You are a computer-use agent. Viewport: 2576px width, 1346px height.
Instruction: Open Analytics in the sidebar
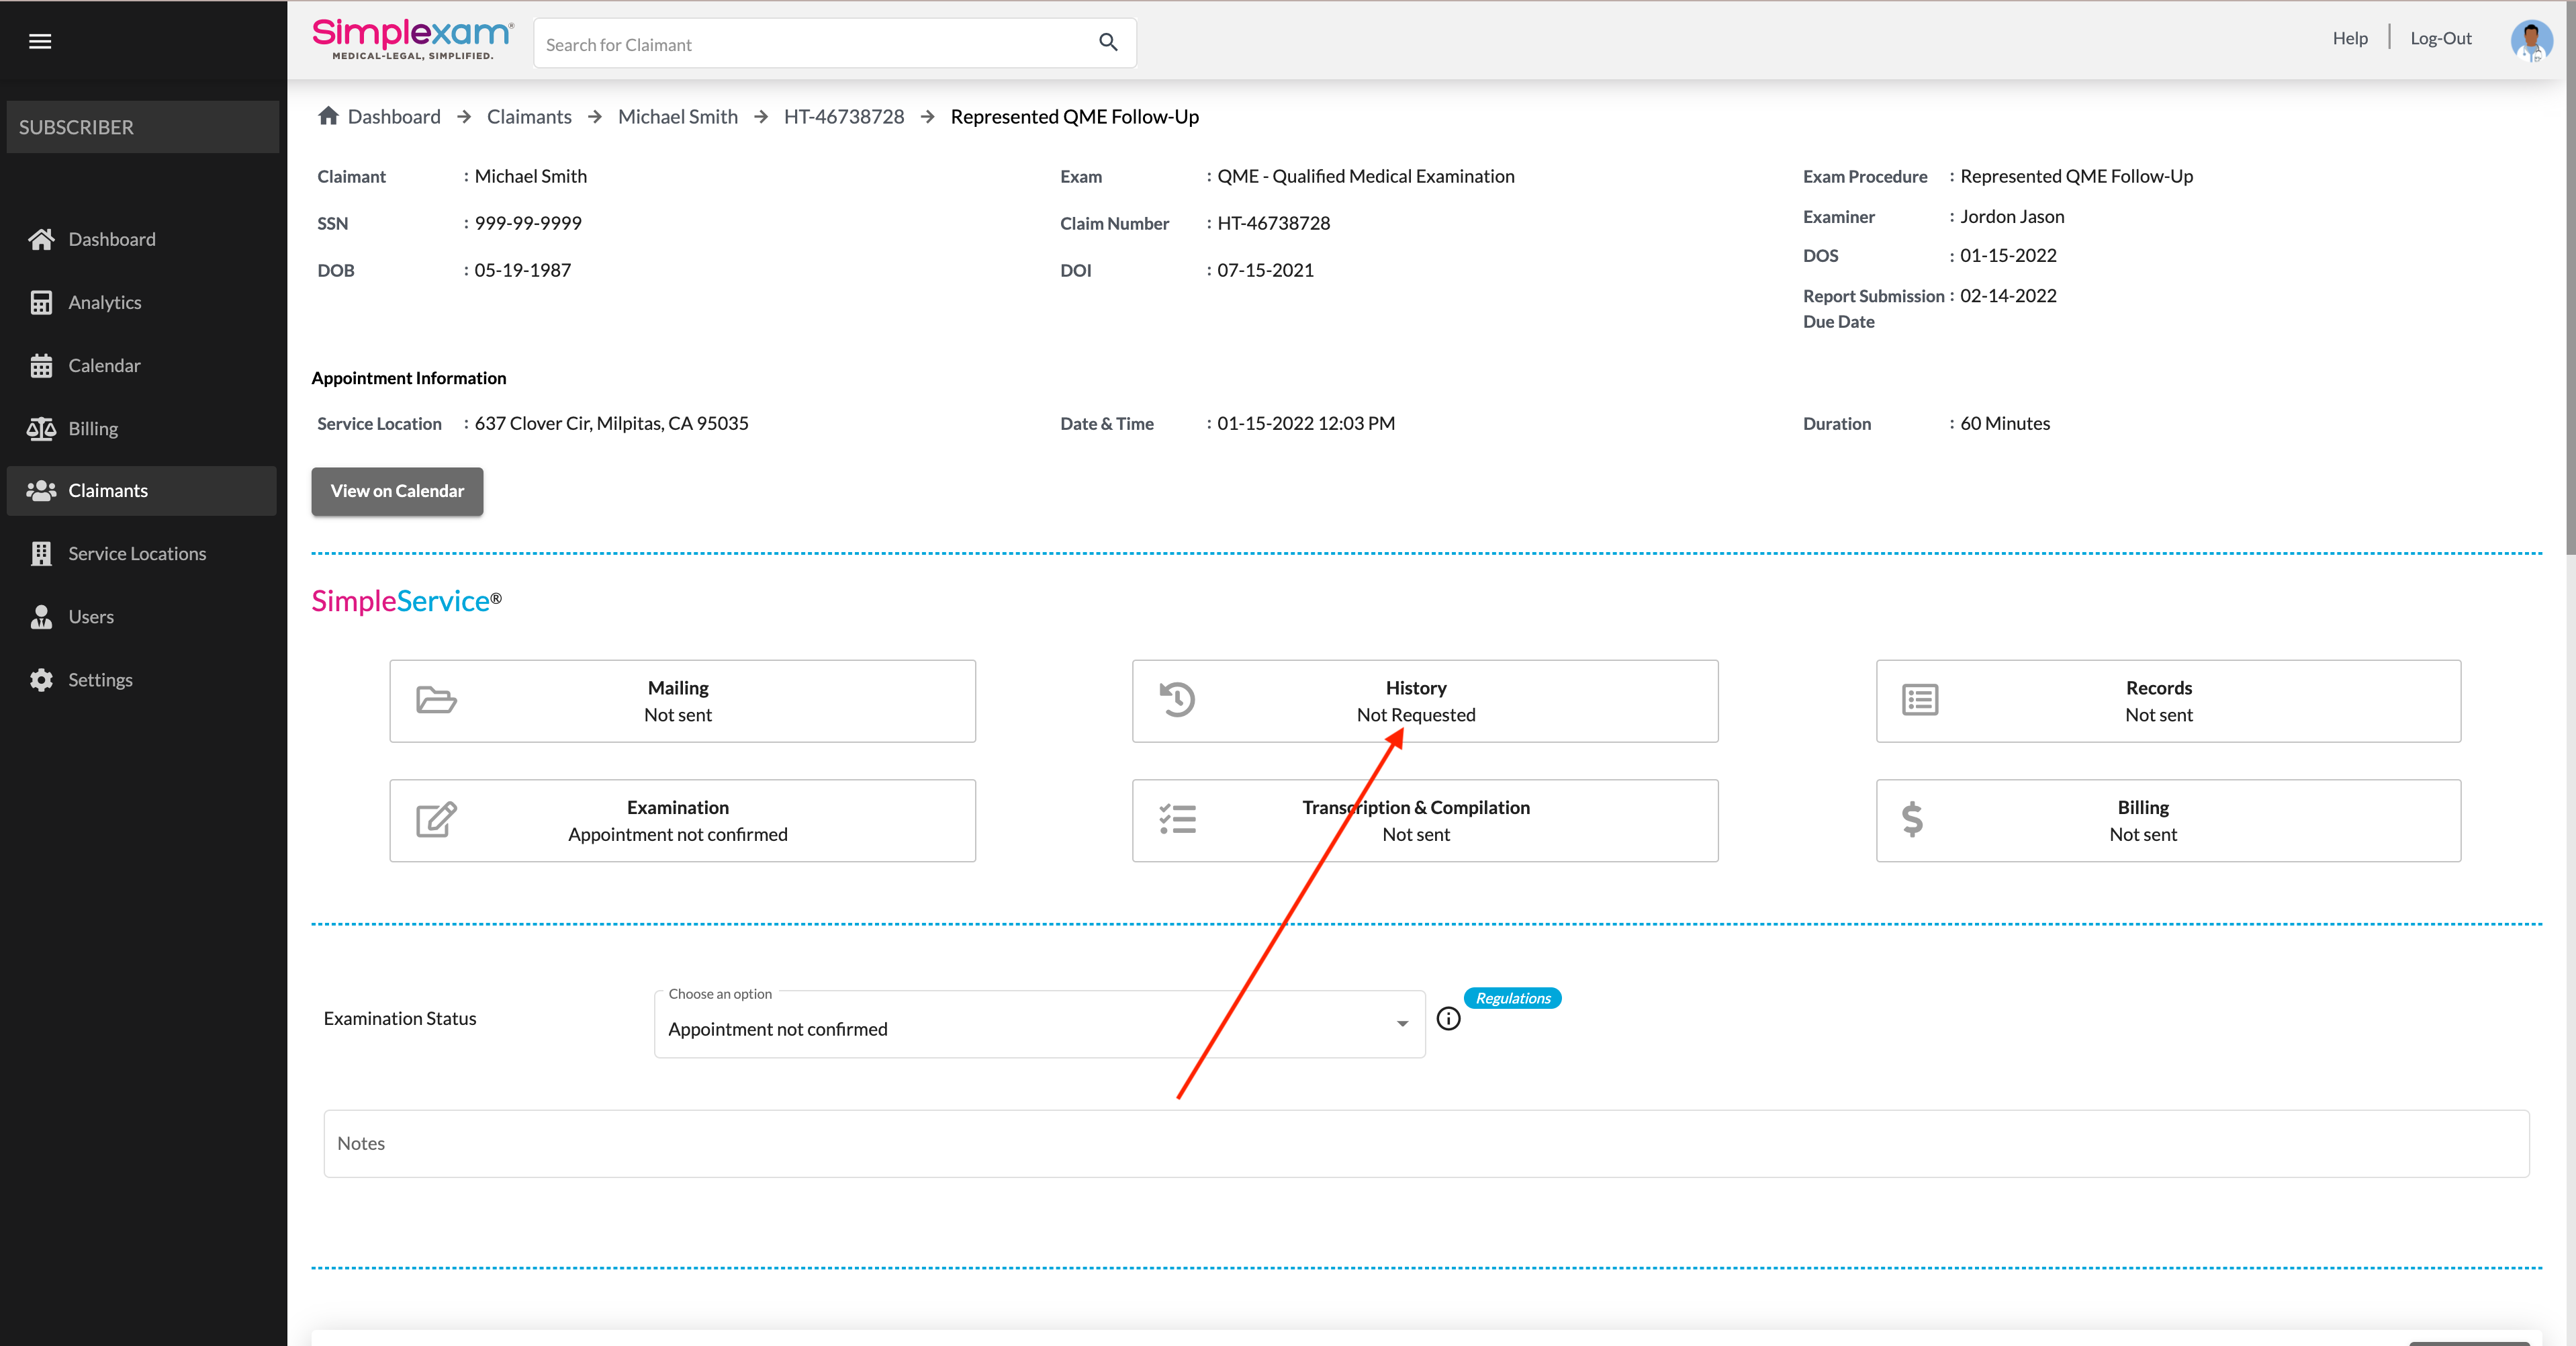pyautogui.click(x=105, y=302)
